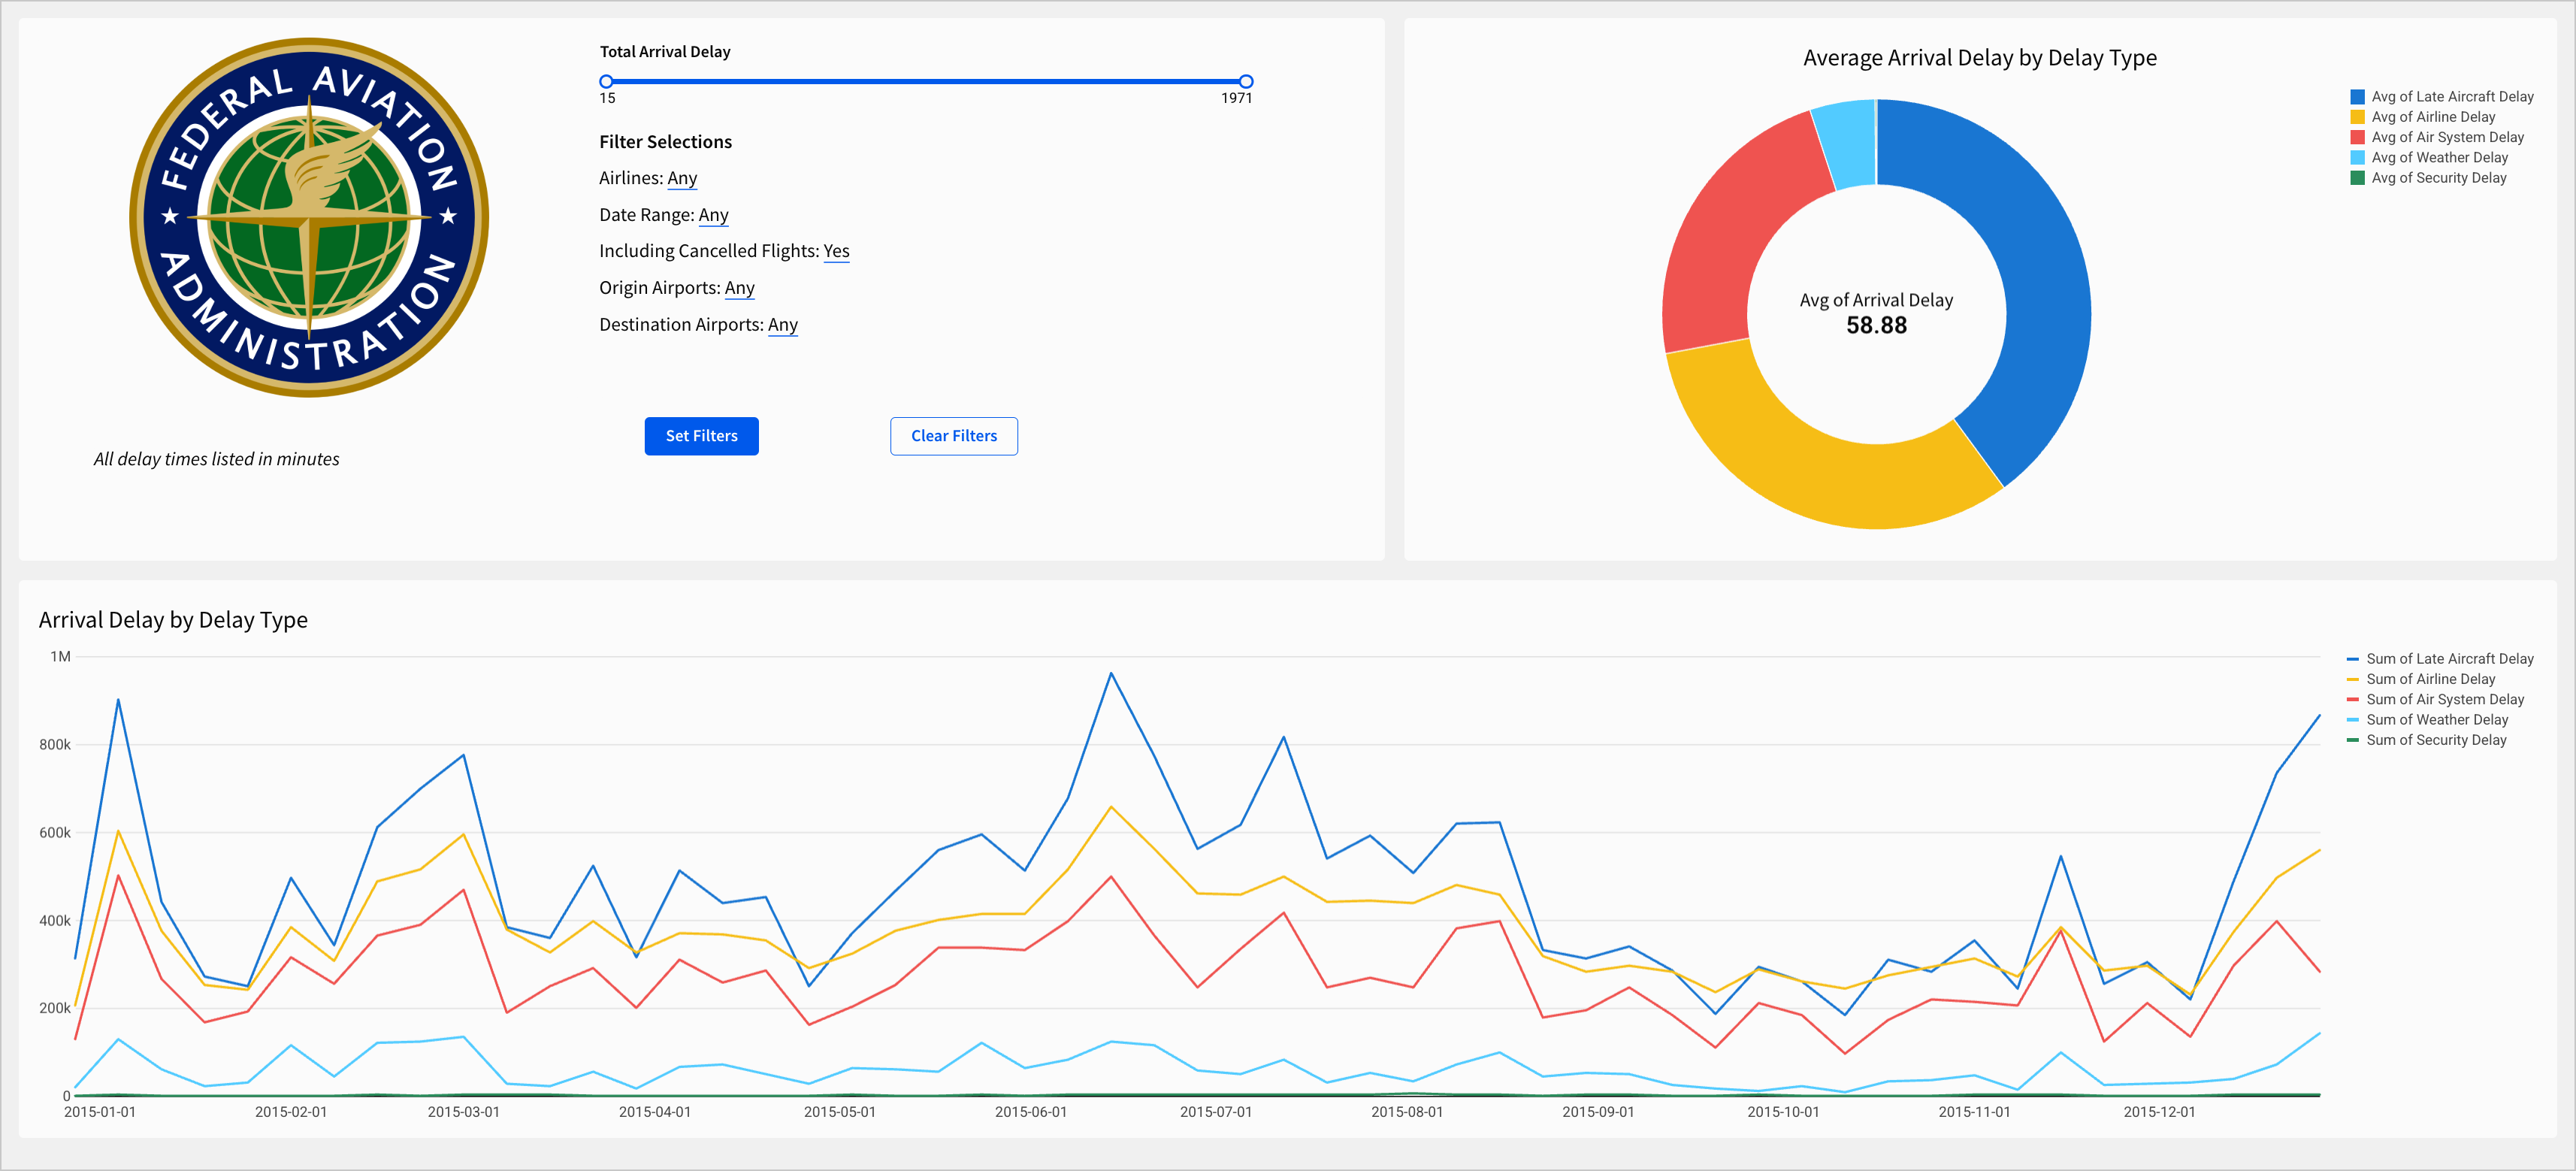Image resolution: width=2576 pixels, height=1171 pixels.
Task: Click the Cancelled Flights 'Yes' link
Action: click(836, 251)
